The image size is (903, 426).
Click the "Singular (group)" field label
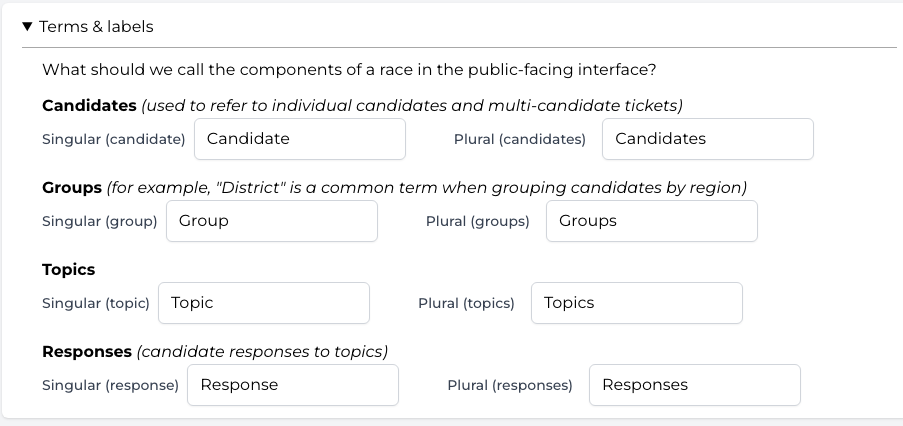(x=100, y=222)
